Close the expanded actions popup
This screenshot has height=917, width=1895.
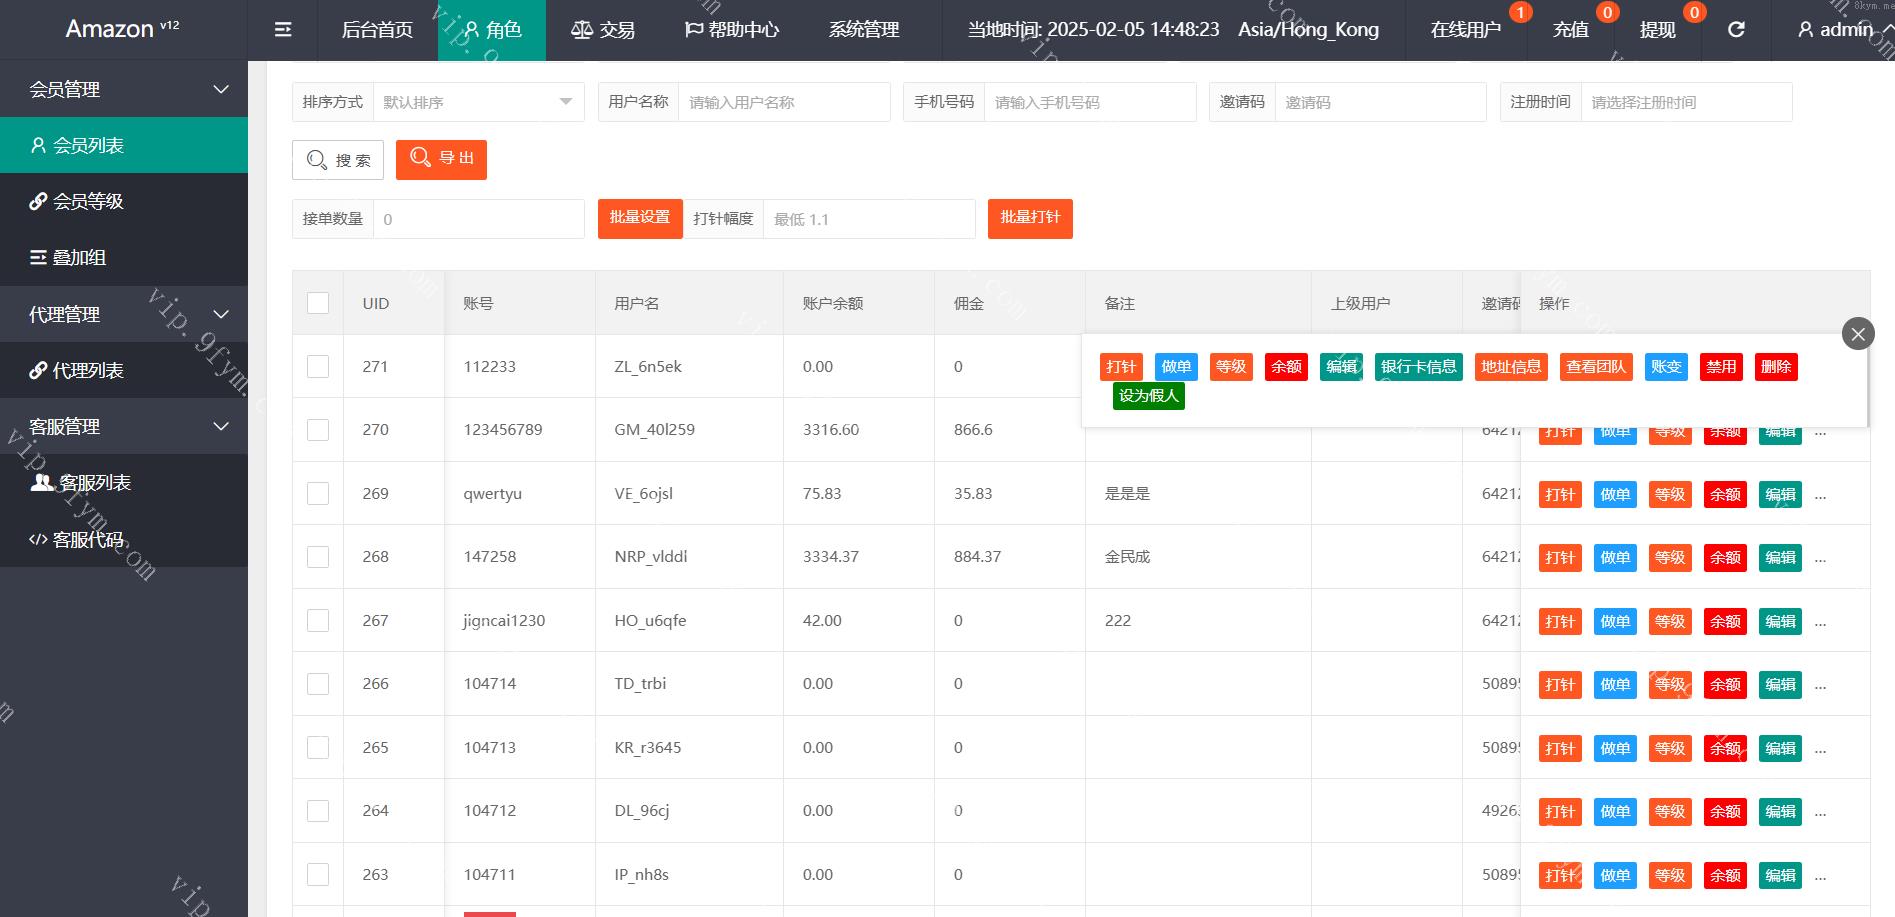tap(1857, 334)
